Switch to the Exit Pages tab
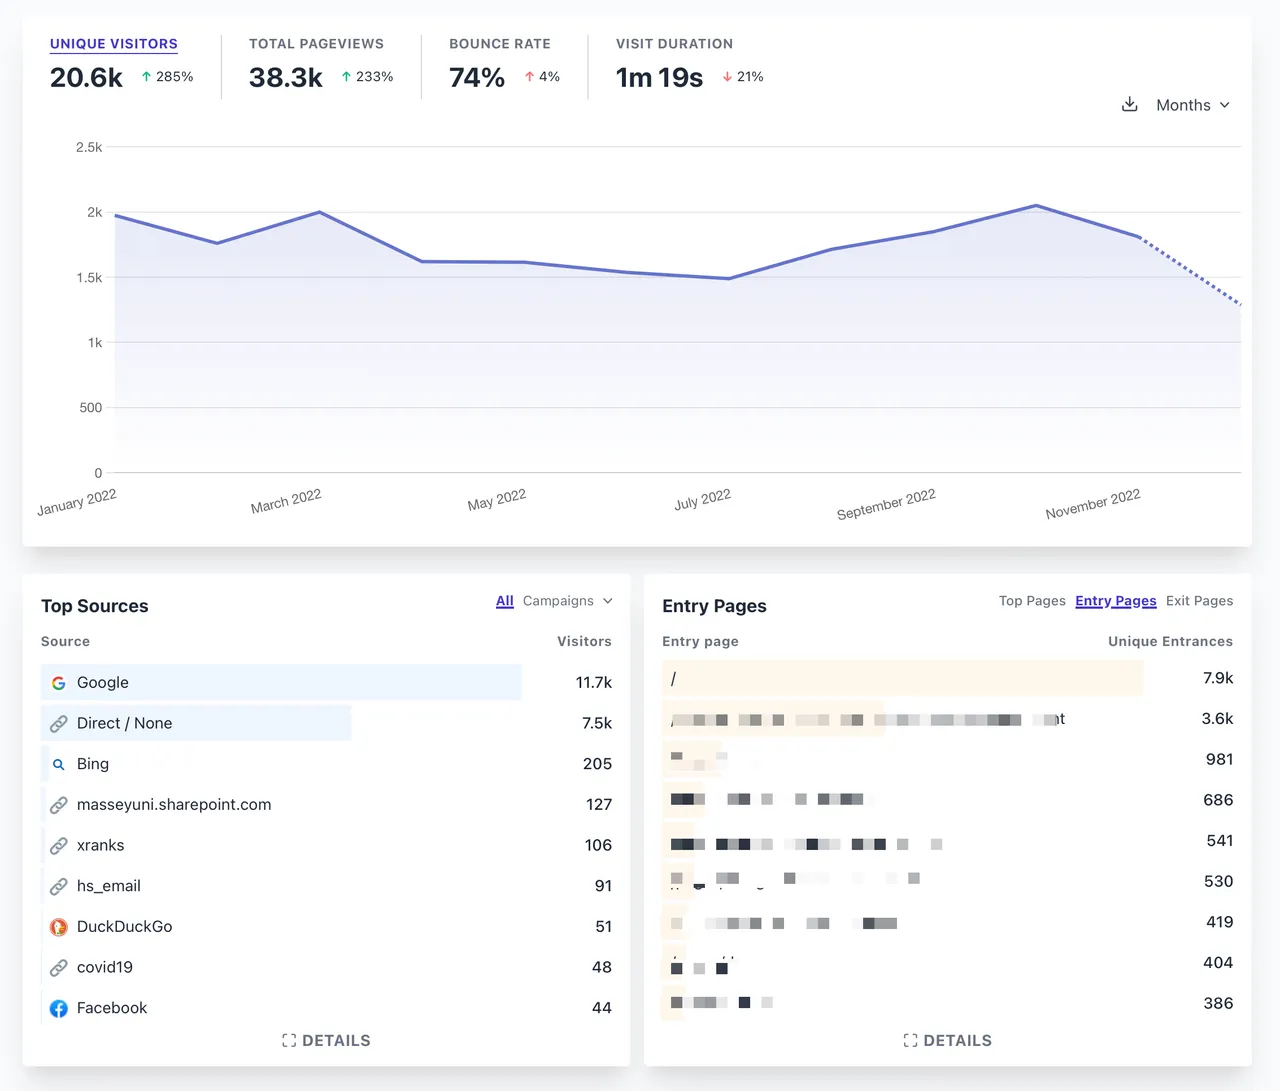1280x1091 pixels. tap(1199, 601)
